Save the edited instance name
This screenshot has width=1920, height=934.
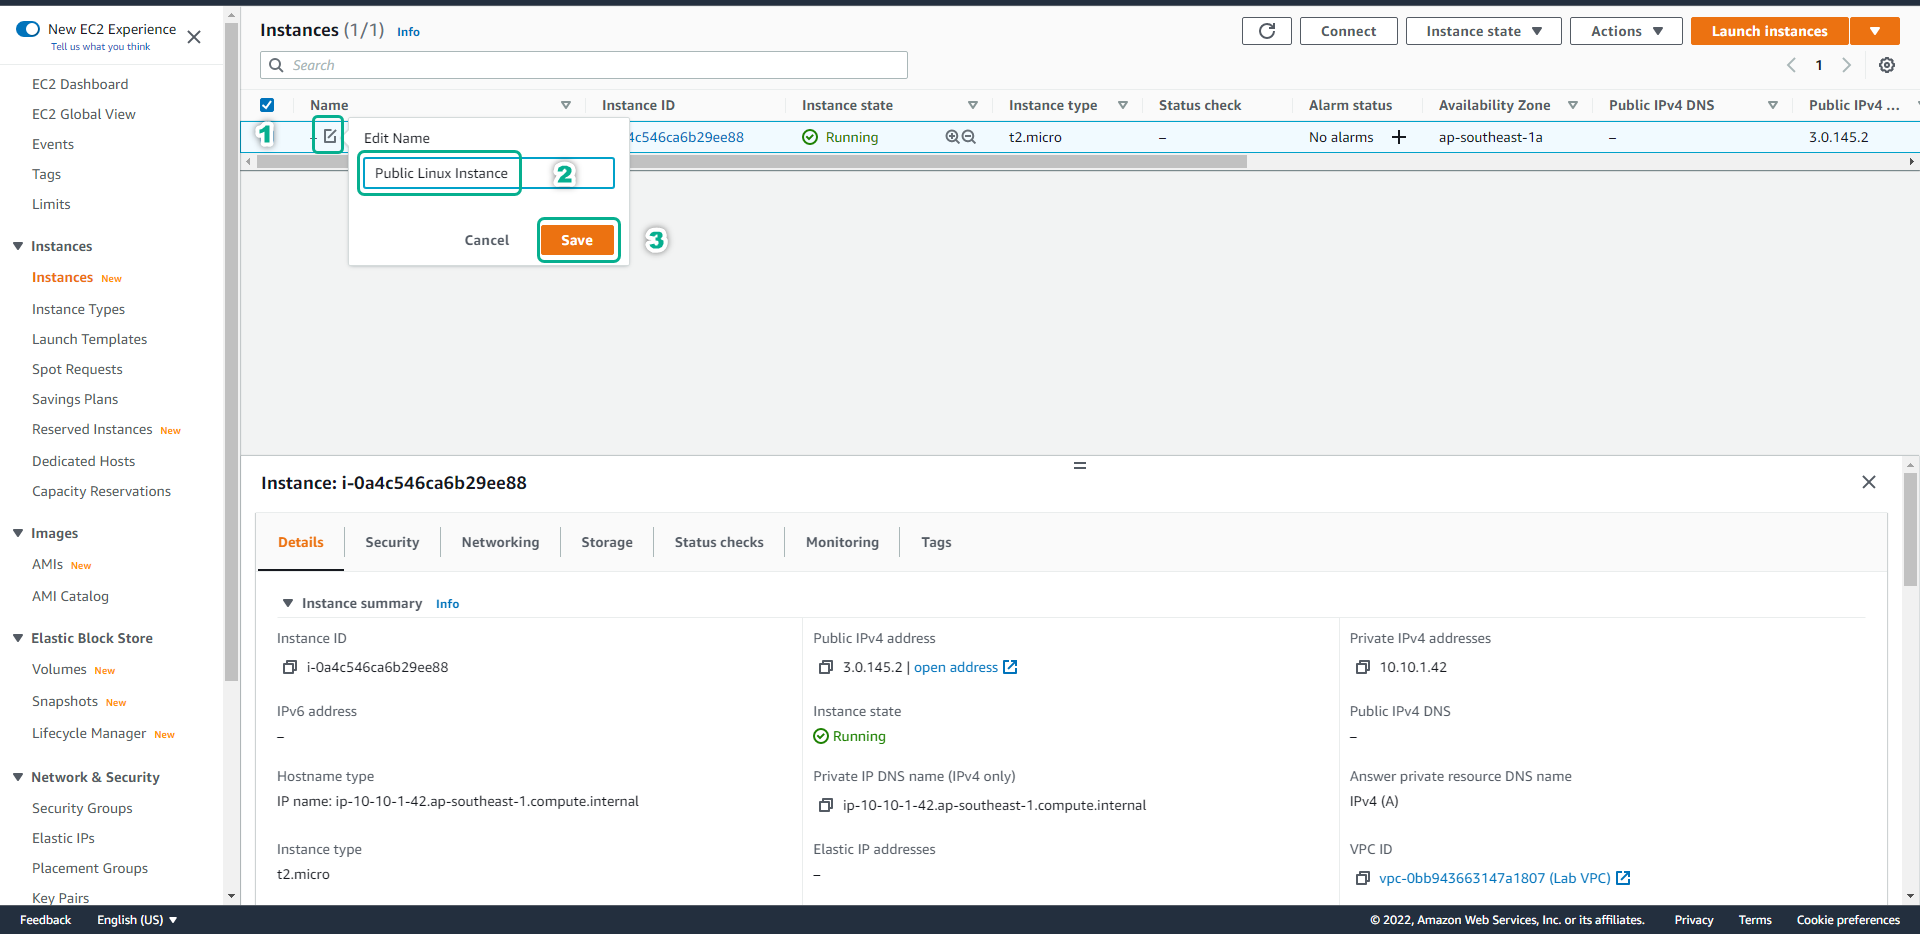pos(577,240)
